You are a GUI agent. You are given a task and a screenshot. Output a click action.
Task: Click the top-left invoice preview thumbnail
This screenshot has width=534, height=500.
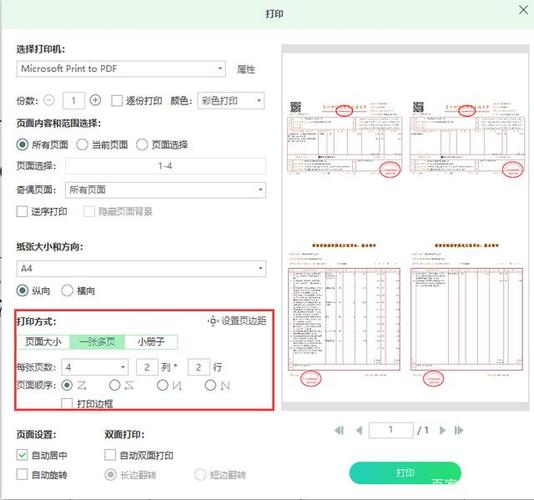pyautogui.click(x=344, y=140)
